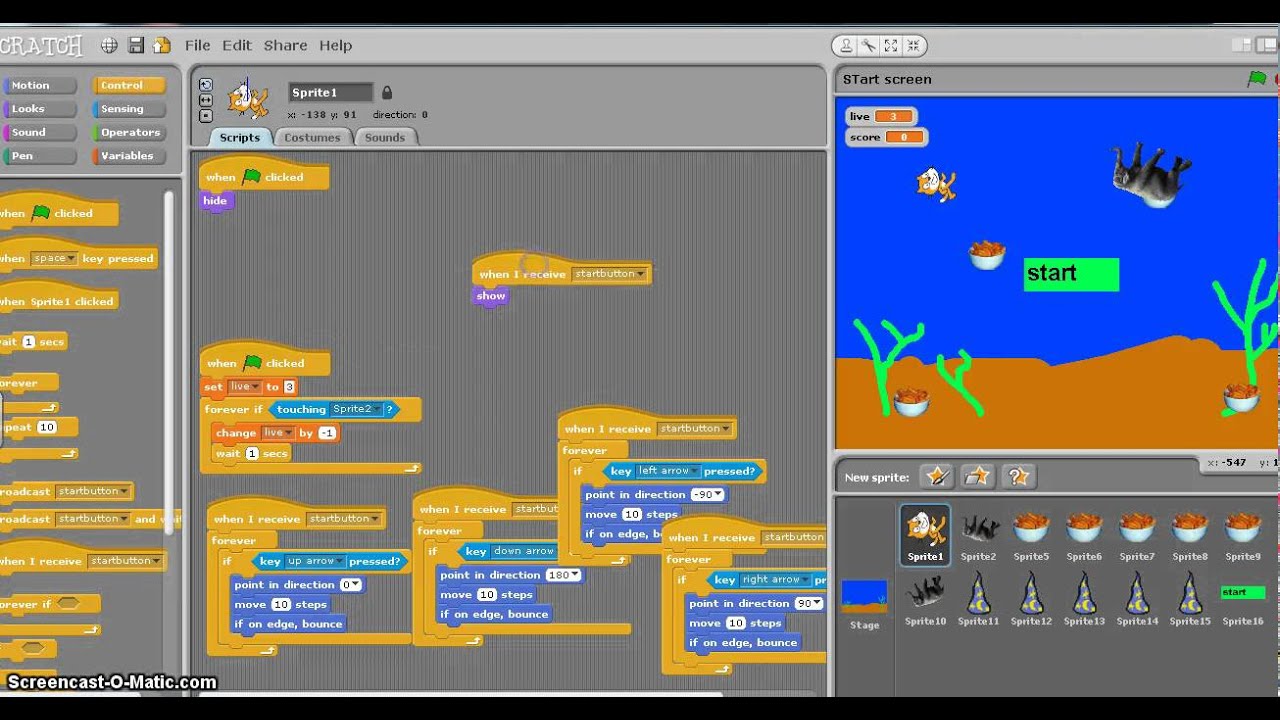The width and height of the screenshot is (1280, 720).
Task: Click the Sprite1 cat image beside name field
Action: [247, 99]
